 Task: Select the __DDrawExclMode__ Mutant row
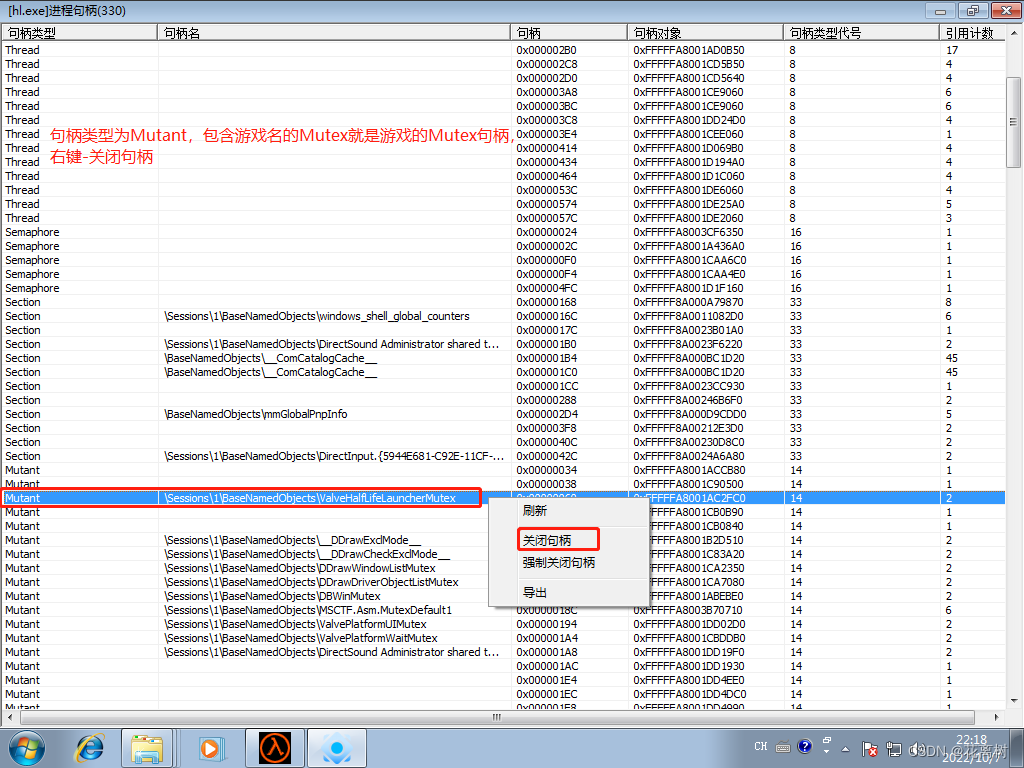tap(503, 540)
